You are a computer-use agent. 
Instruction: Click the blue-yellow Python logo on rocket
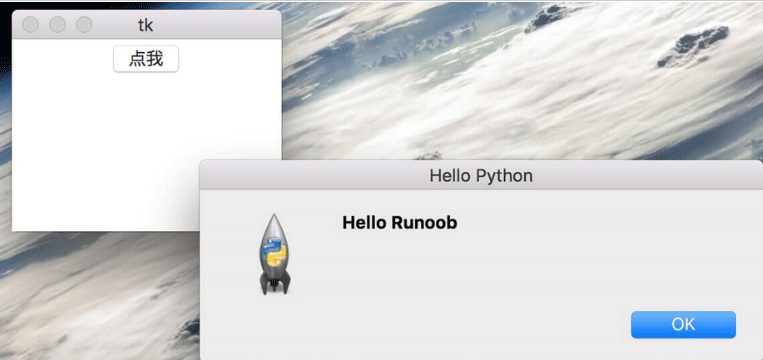click(x=273, y=252)
